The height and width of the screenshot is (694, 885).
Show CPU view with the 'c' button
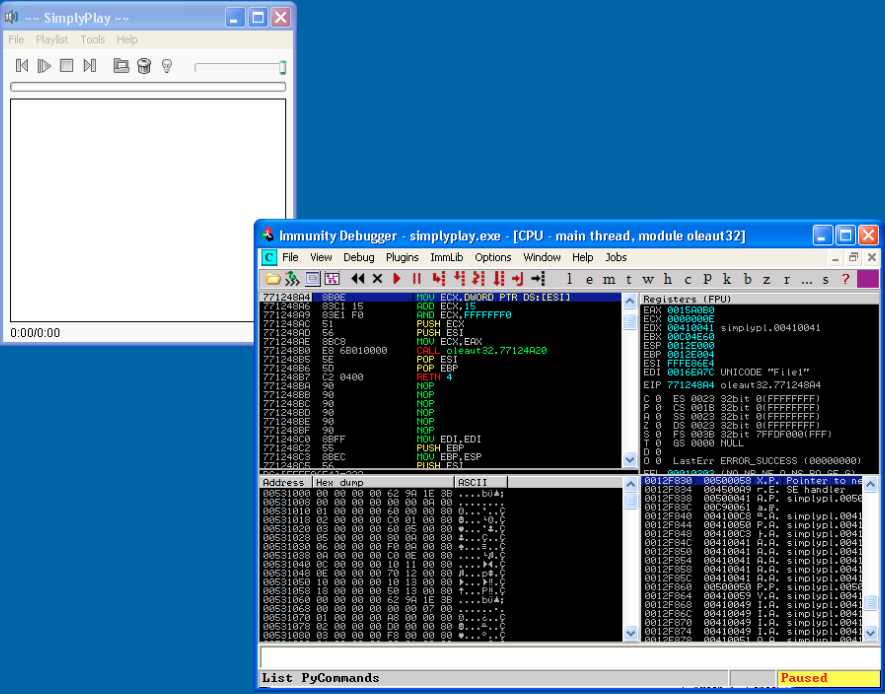(x=687, y=279)
